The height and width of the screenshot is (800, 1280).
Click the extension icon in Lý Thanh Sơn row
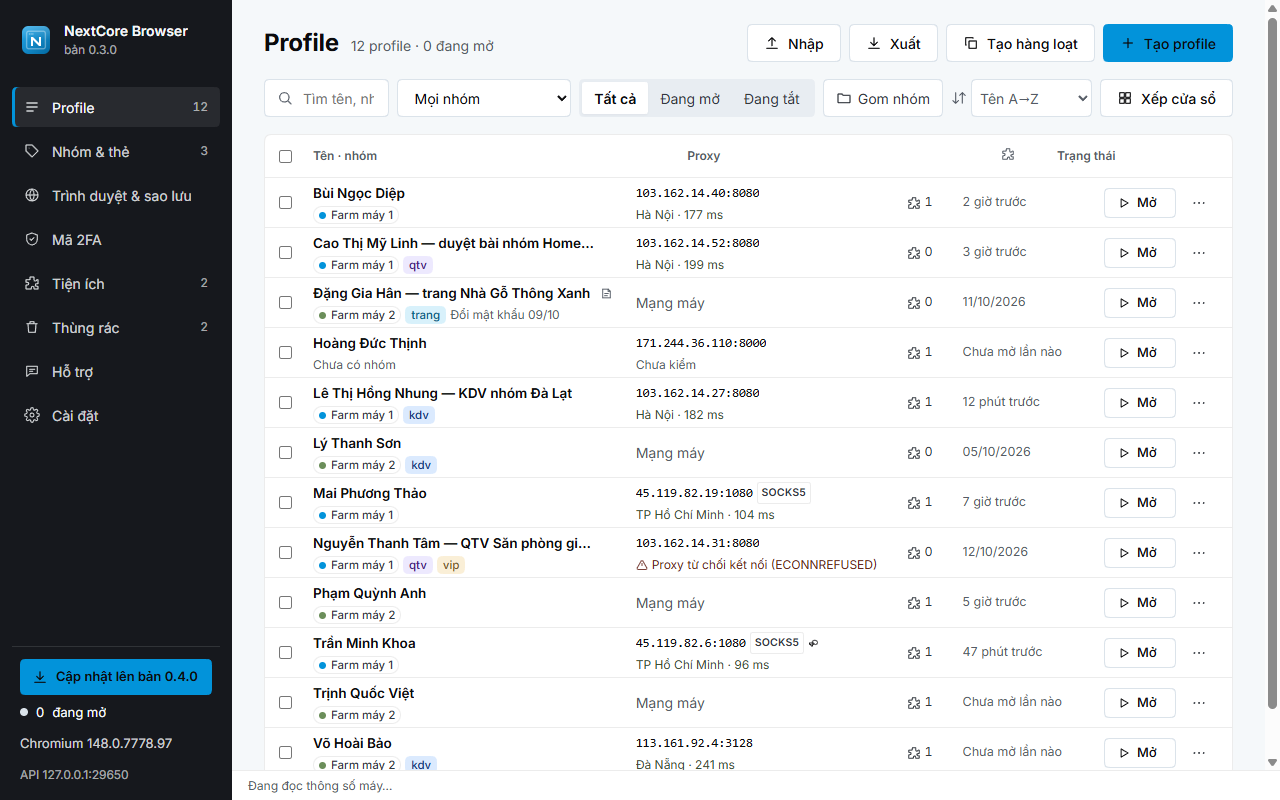coord(913,452)
